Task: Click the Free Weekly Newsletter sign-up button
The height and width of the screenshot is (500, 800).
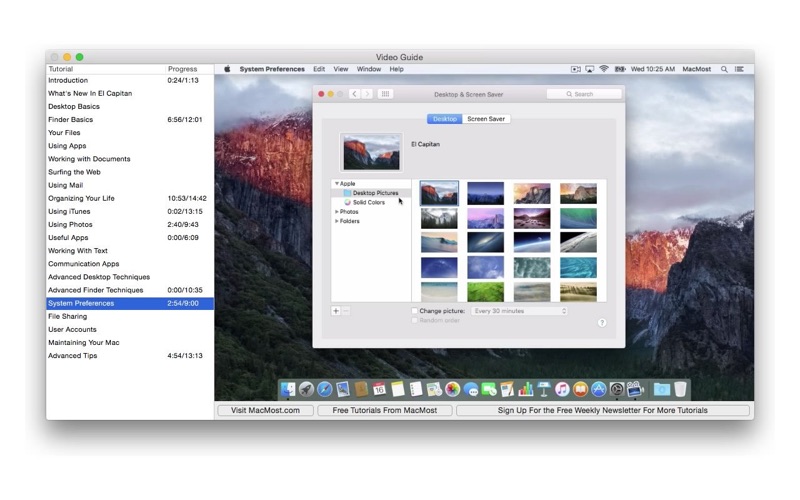Action: (603, 410)
